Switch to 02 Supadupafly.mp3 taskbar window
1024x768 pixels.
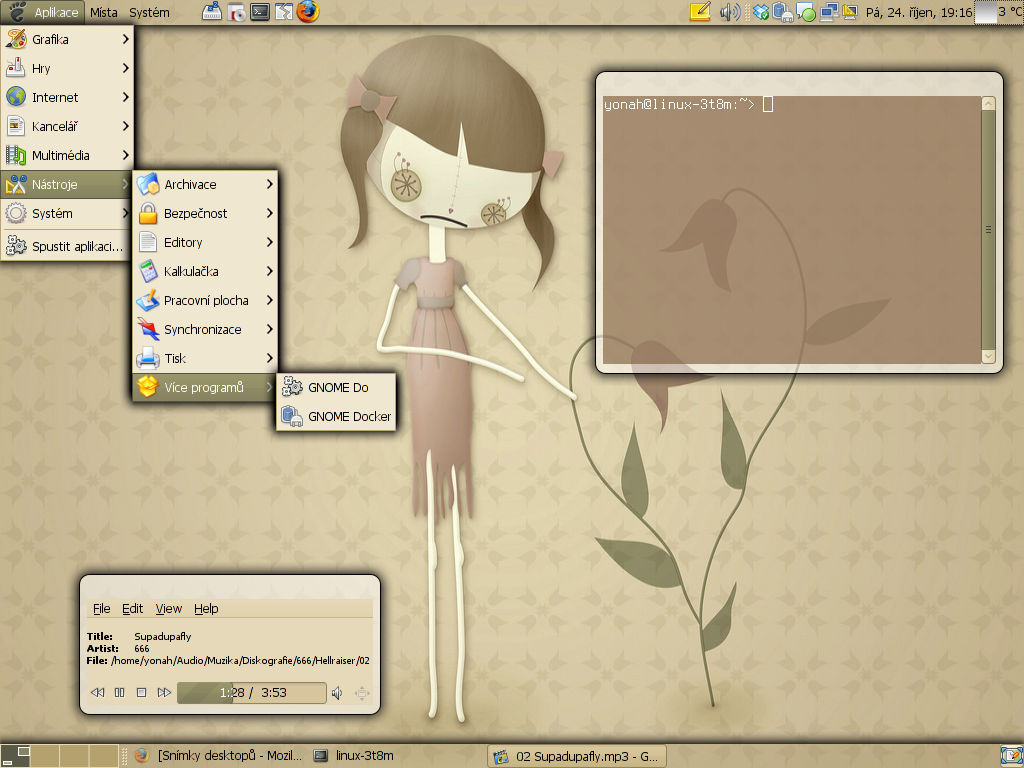[x=577, y=756]
